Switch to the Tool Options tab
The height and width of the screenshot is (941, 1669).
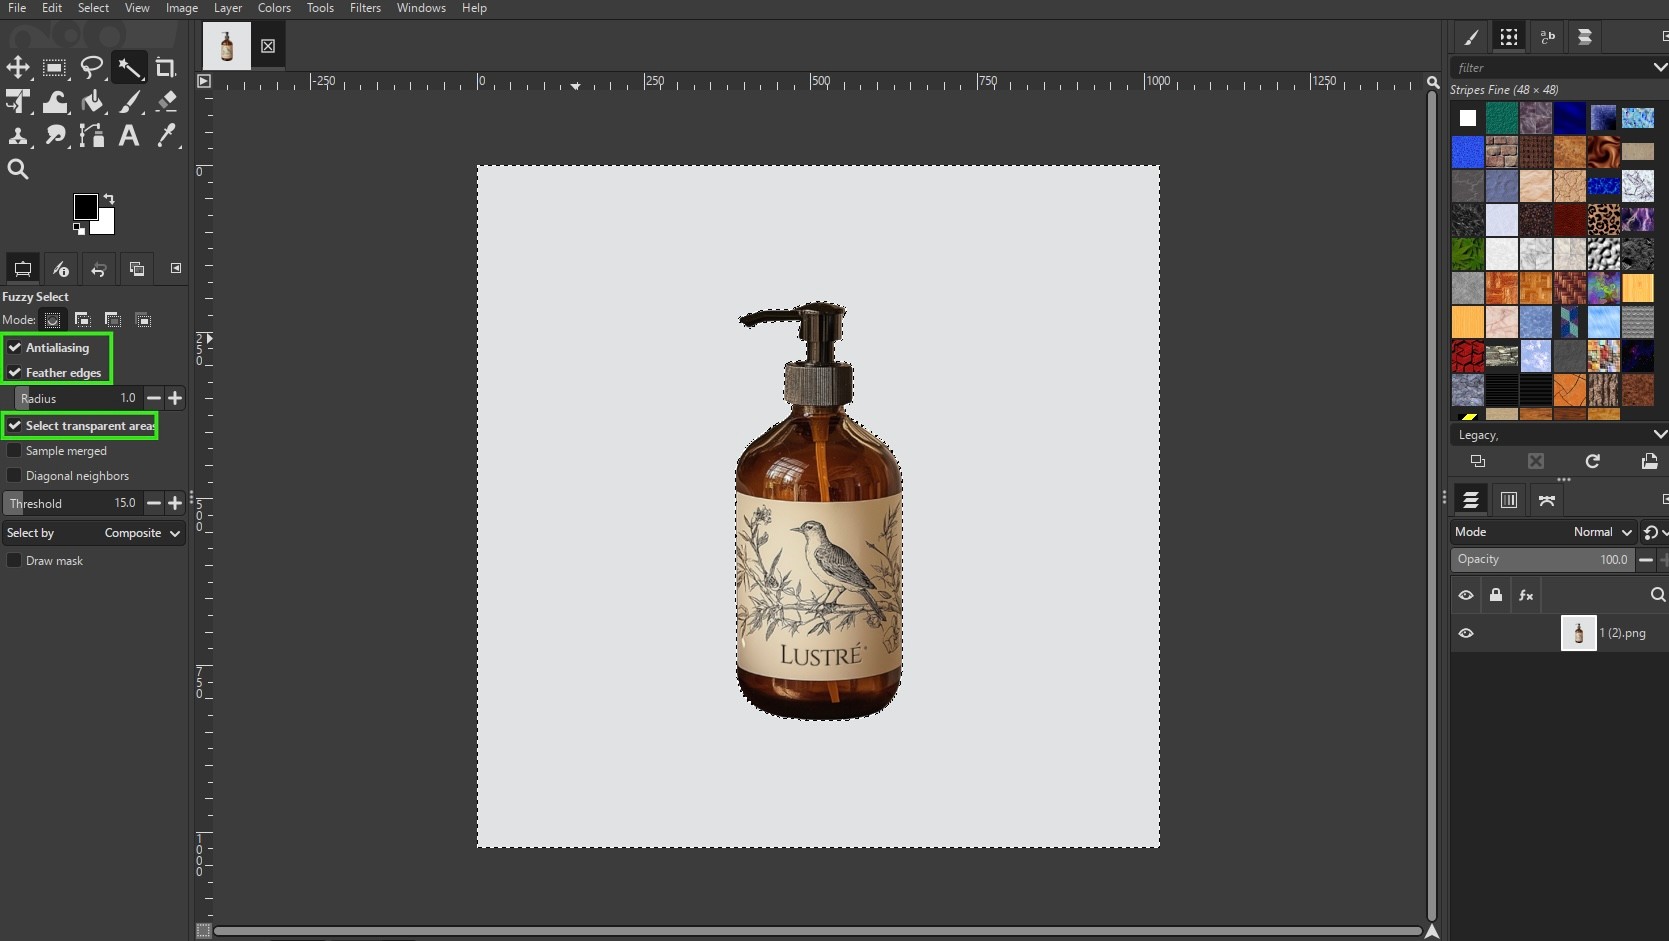pos(22,268)
